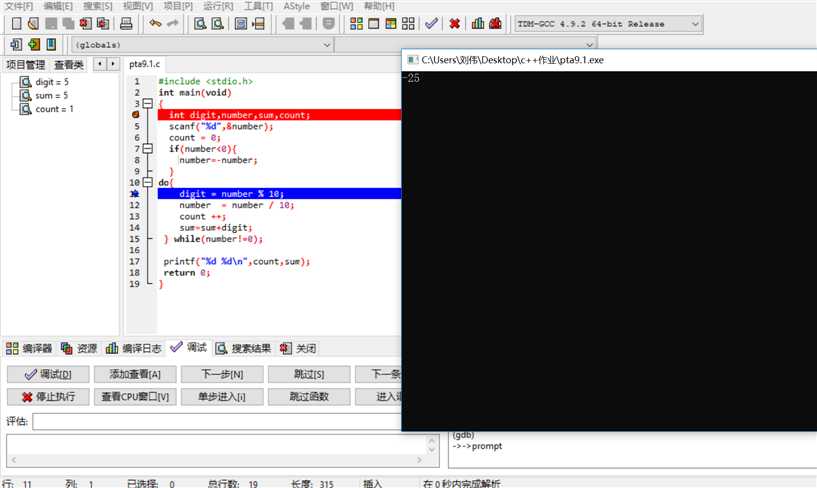Click the Open file toolbar icon
Screen dimensions: 817x488
[x=33, y=23]
